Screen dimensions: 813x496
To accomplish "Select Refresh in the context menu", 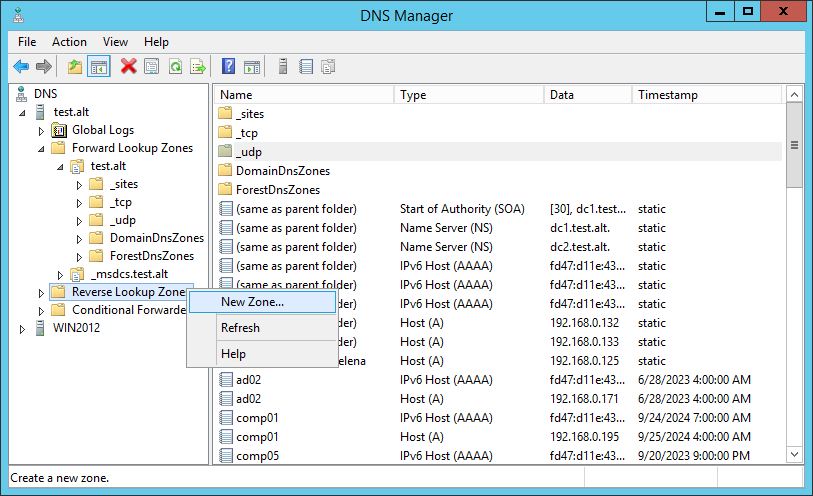I will point(240,328).
